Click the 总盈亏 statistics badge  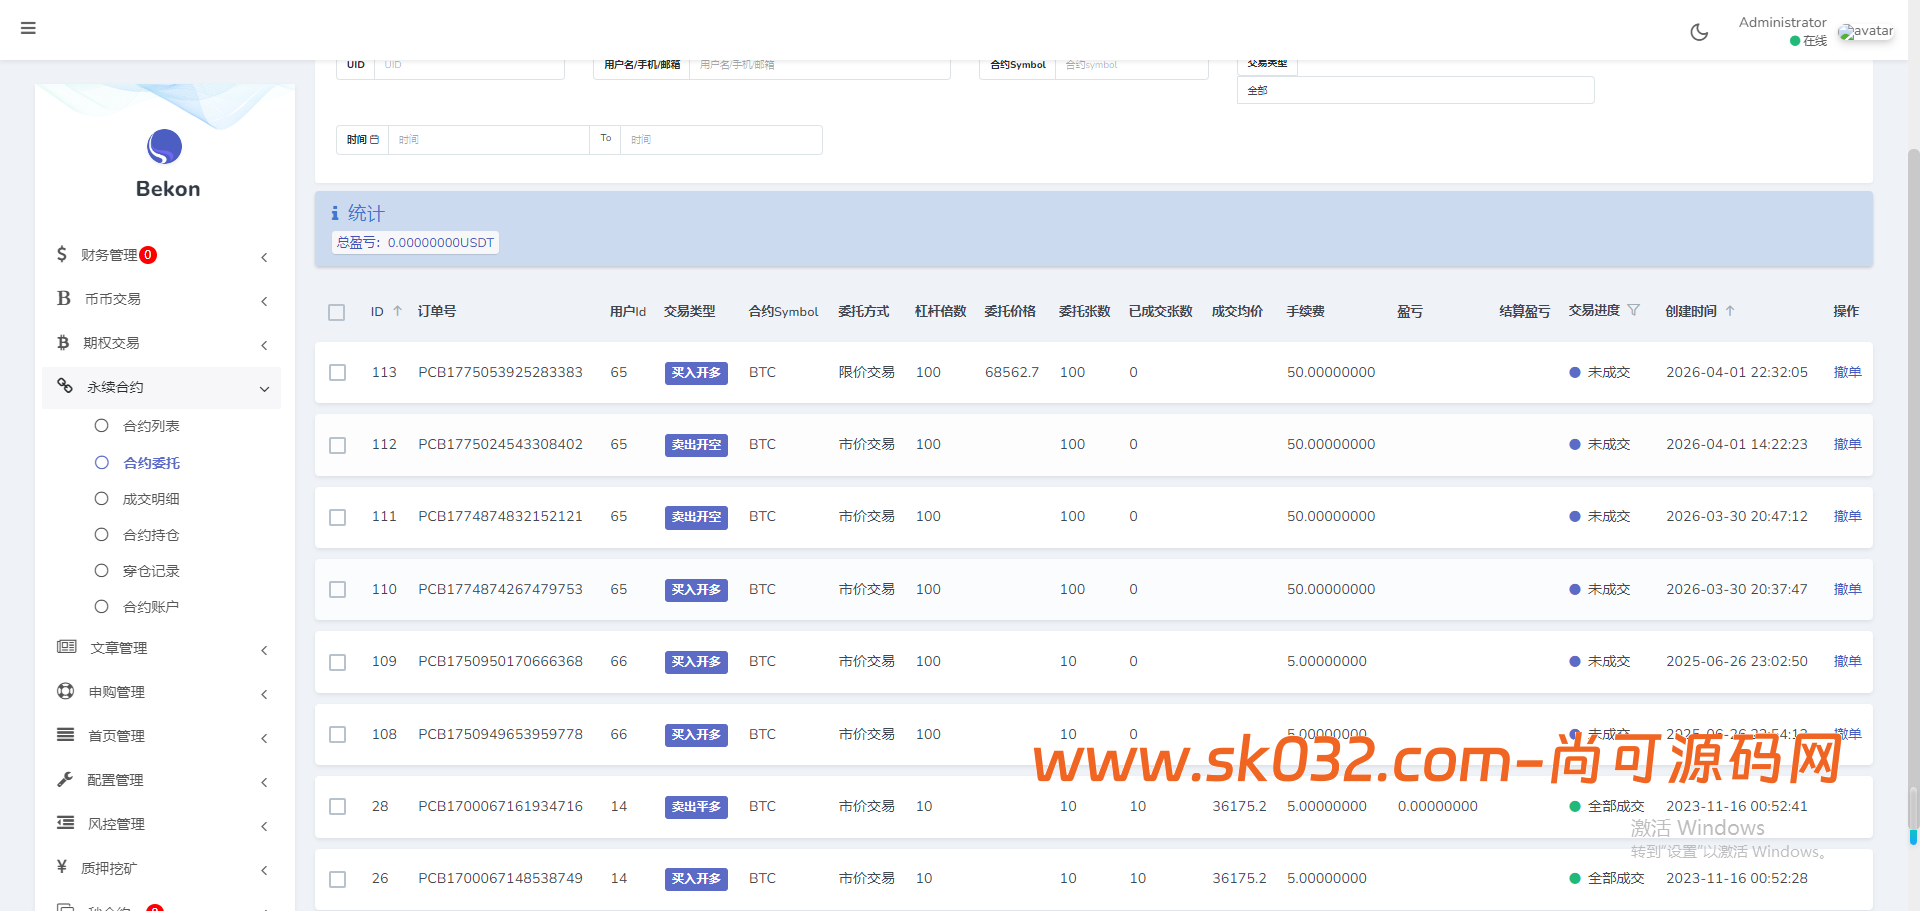click(414, 242)
